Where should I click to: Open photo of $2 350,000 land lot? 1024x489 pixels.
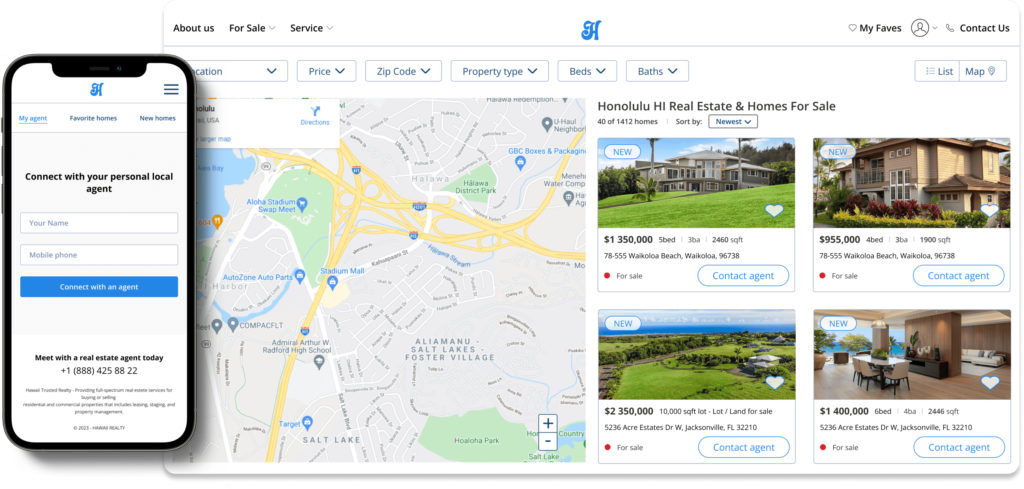697,355
